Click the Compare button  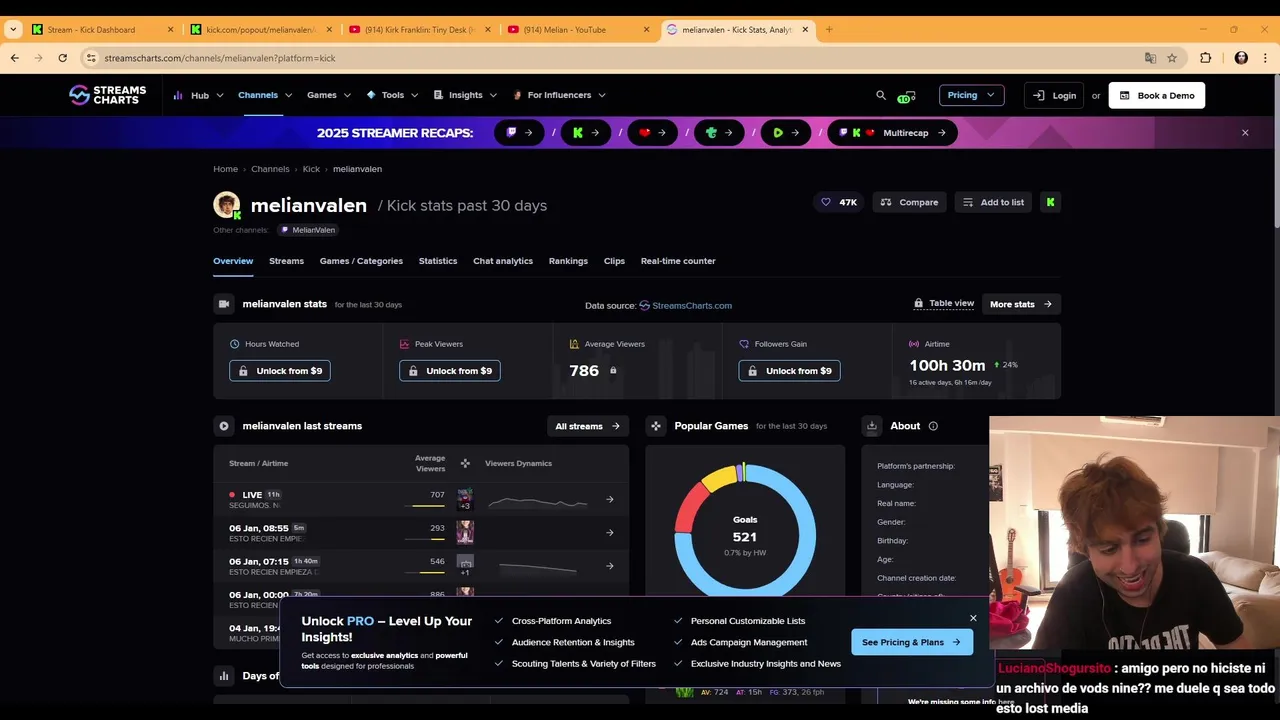(909, 202)
